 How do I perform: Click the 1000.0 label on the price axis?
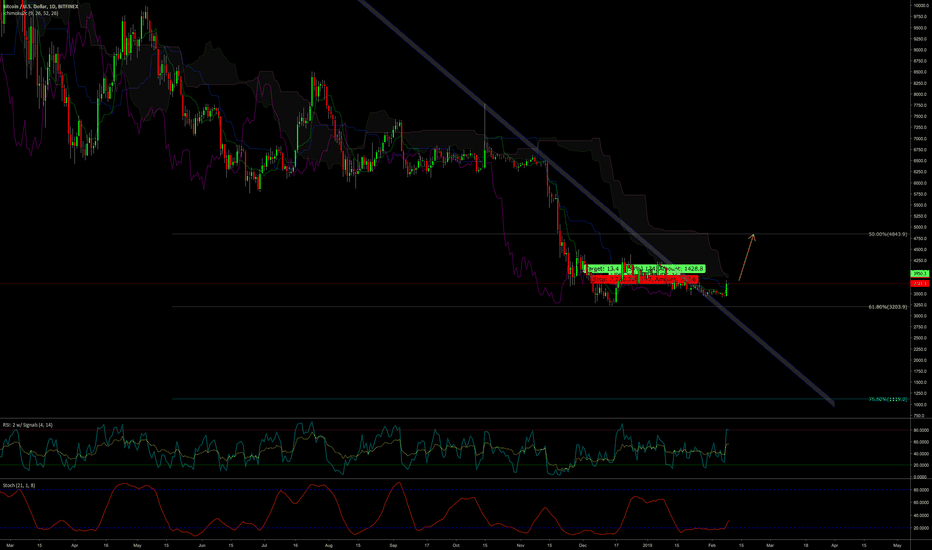[x=920, y=404]
